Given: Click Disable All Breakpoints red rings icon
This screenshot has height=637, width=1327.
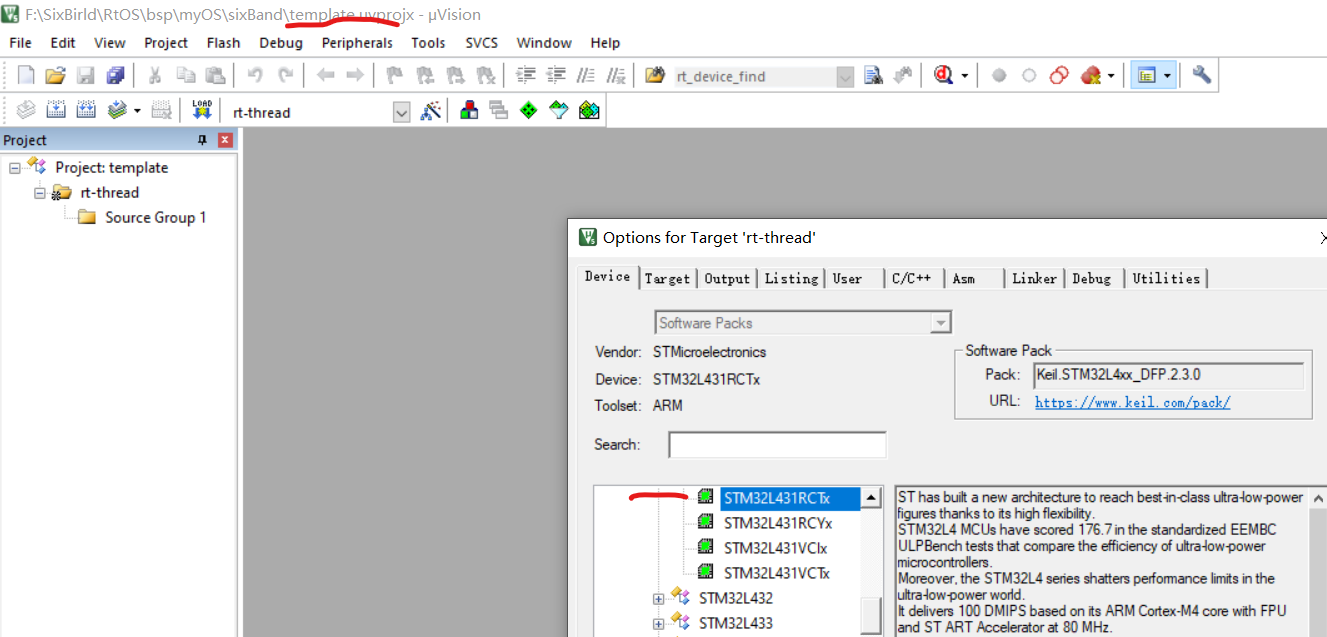Looking at the screenshot, I should point(1059,75).
